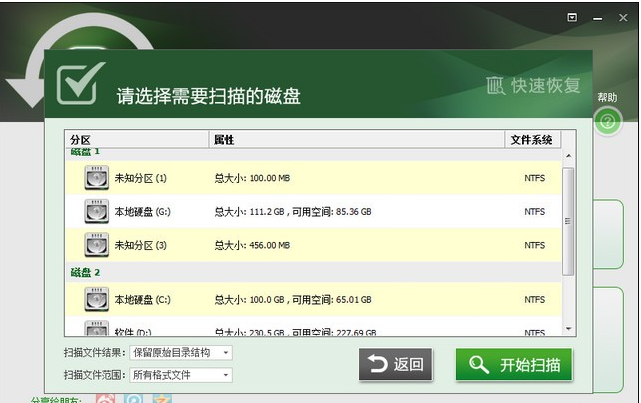Click the 快速恢复 title text
The image size is (641, 403).
click(545, 85)
